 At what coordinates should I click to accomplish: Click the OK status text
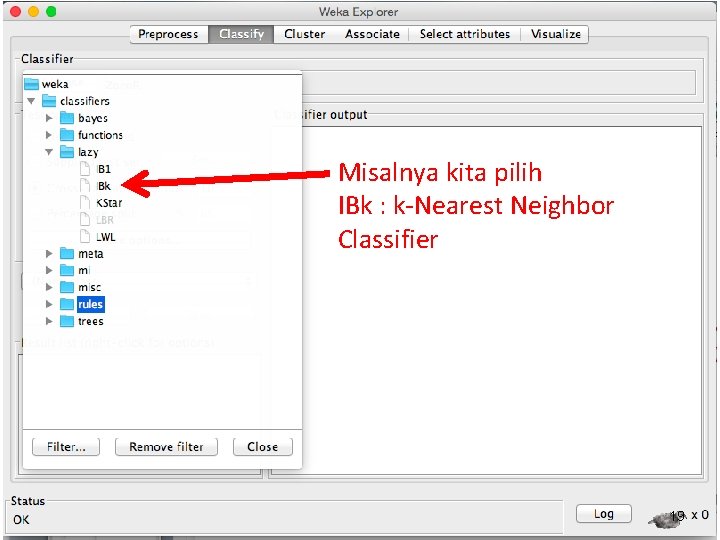tap(21, 520)
